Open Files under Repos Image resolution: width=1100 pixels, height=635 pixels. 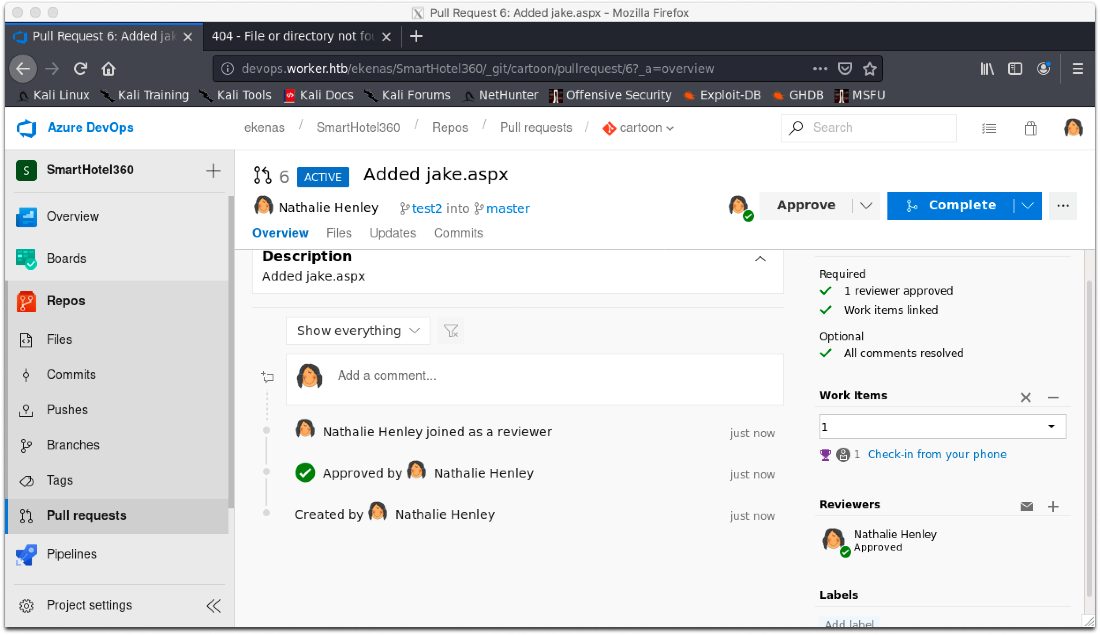click(x=60, y=340)
